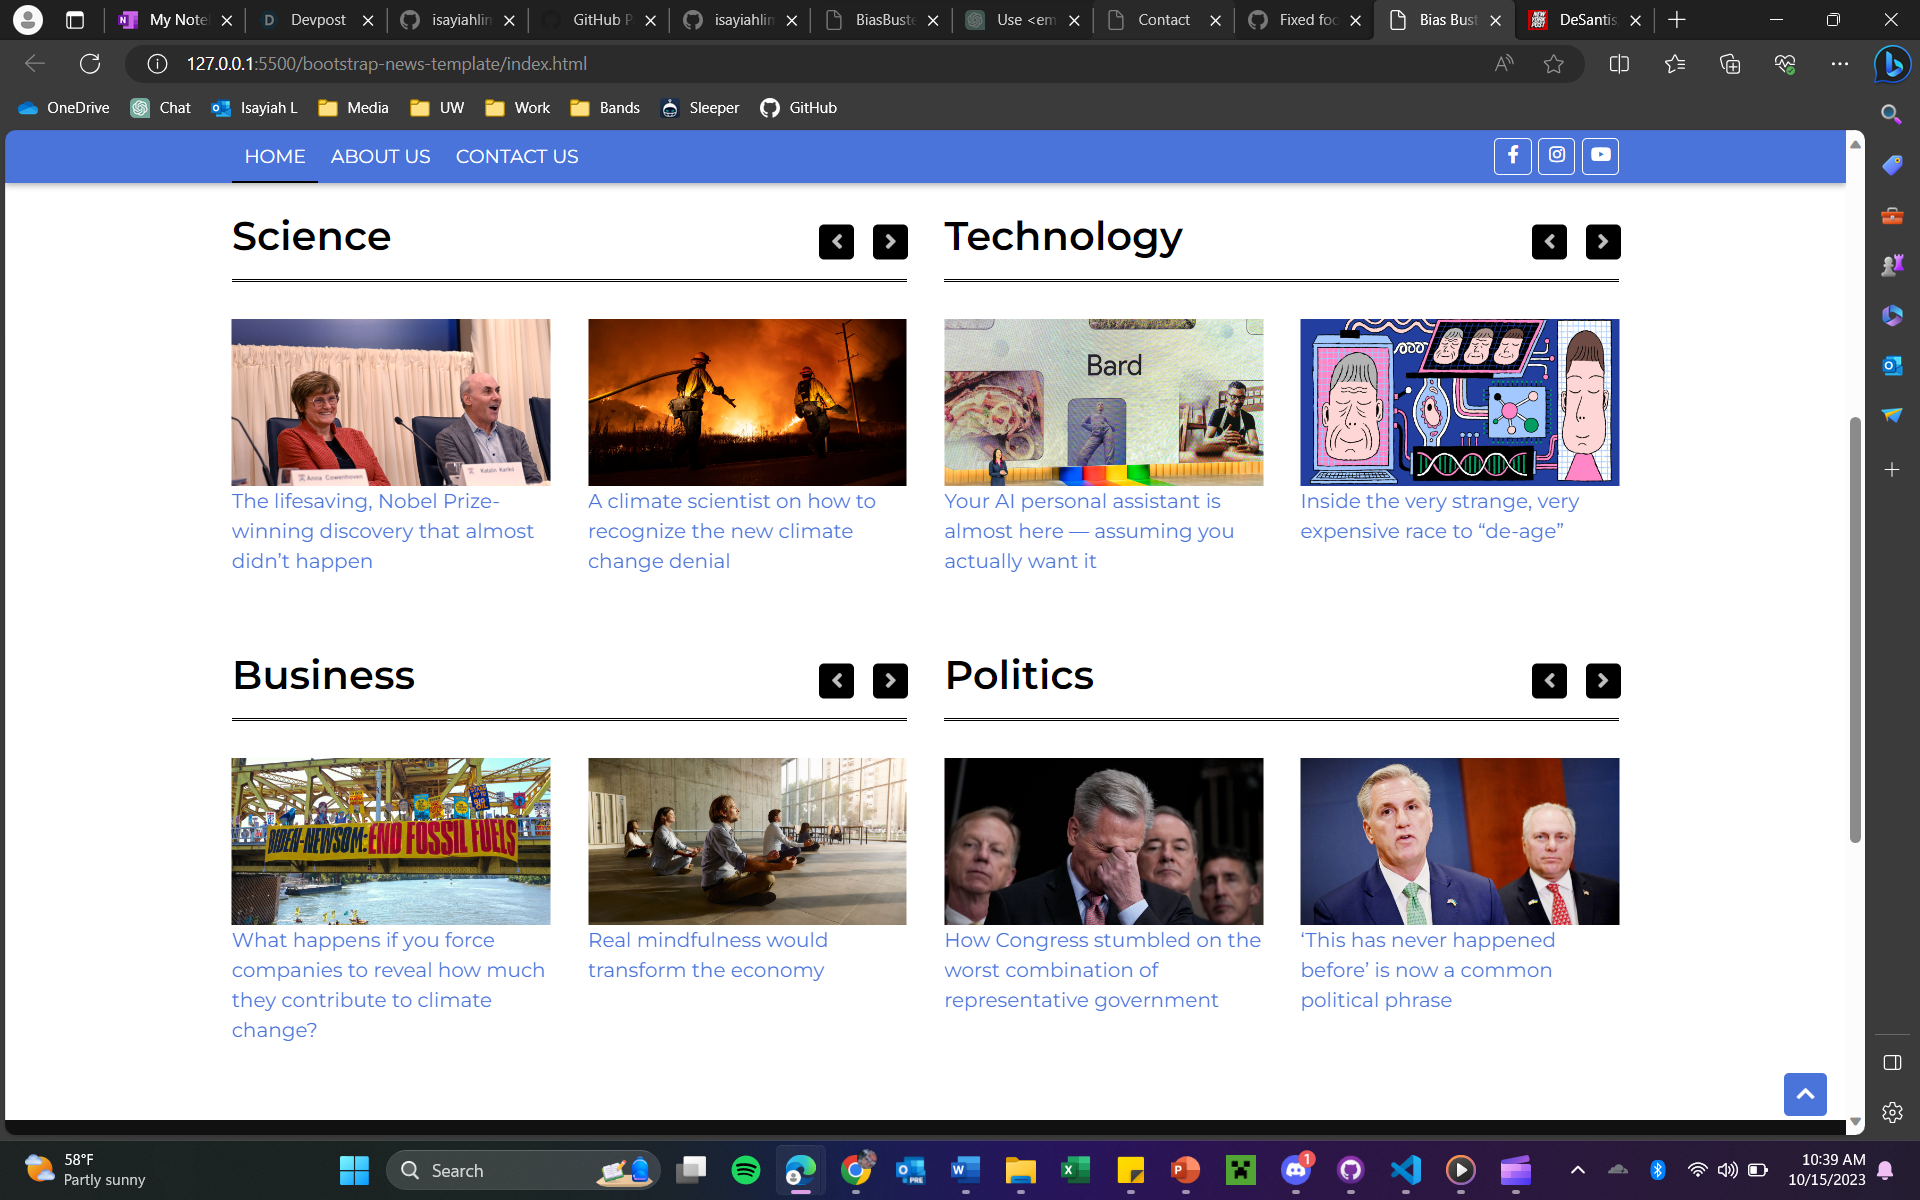
Task: Open the browser settings ellipsis menu
Action: coord(1841,63)
